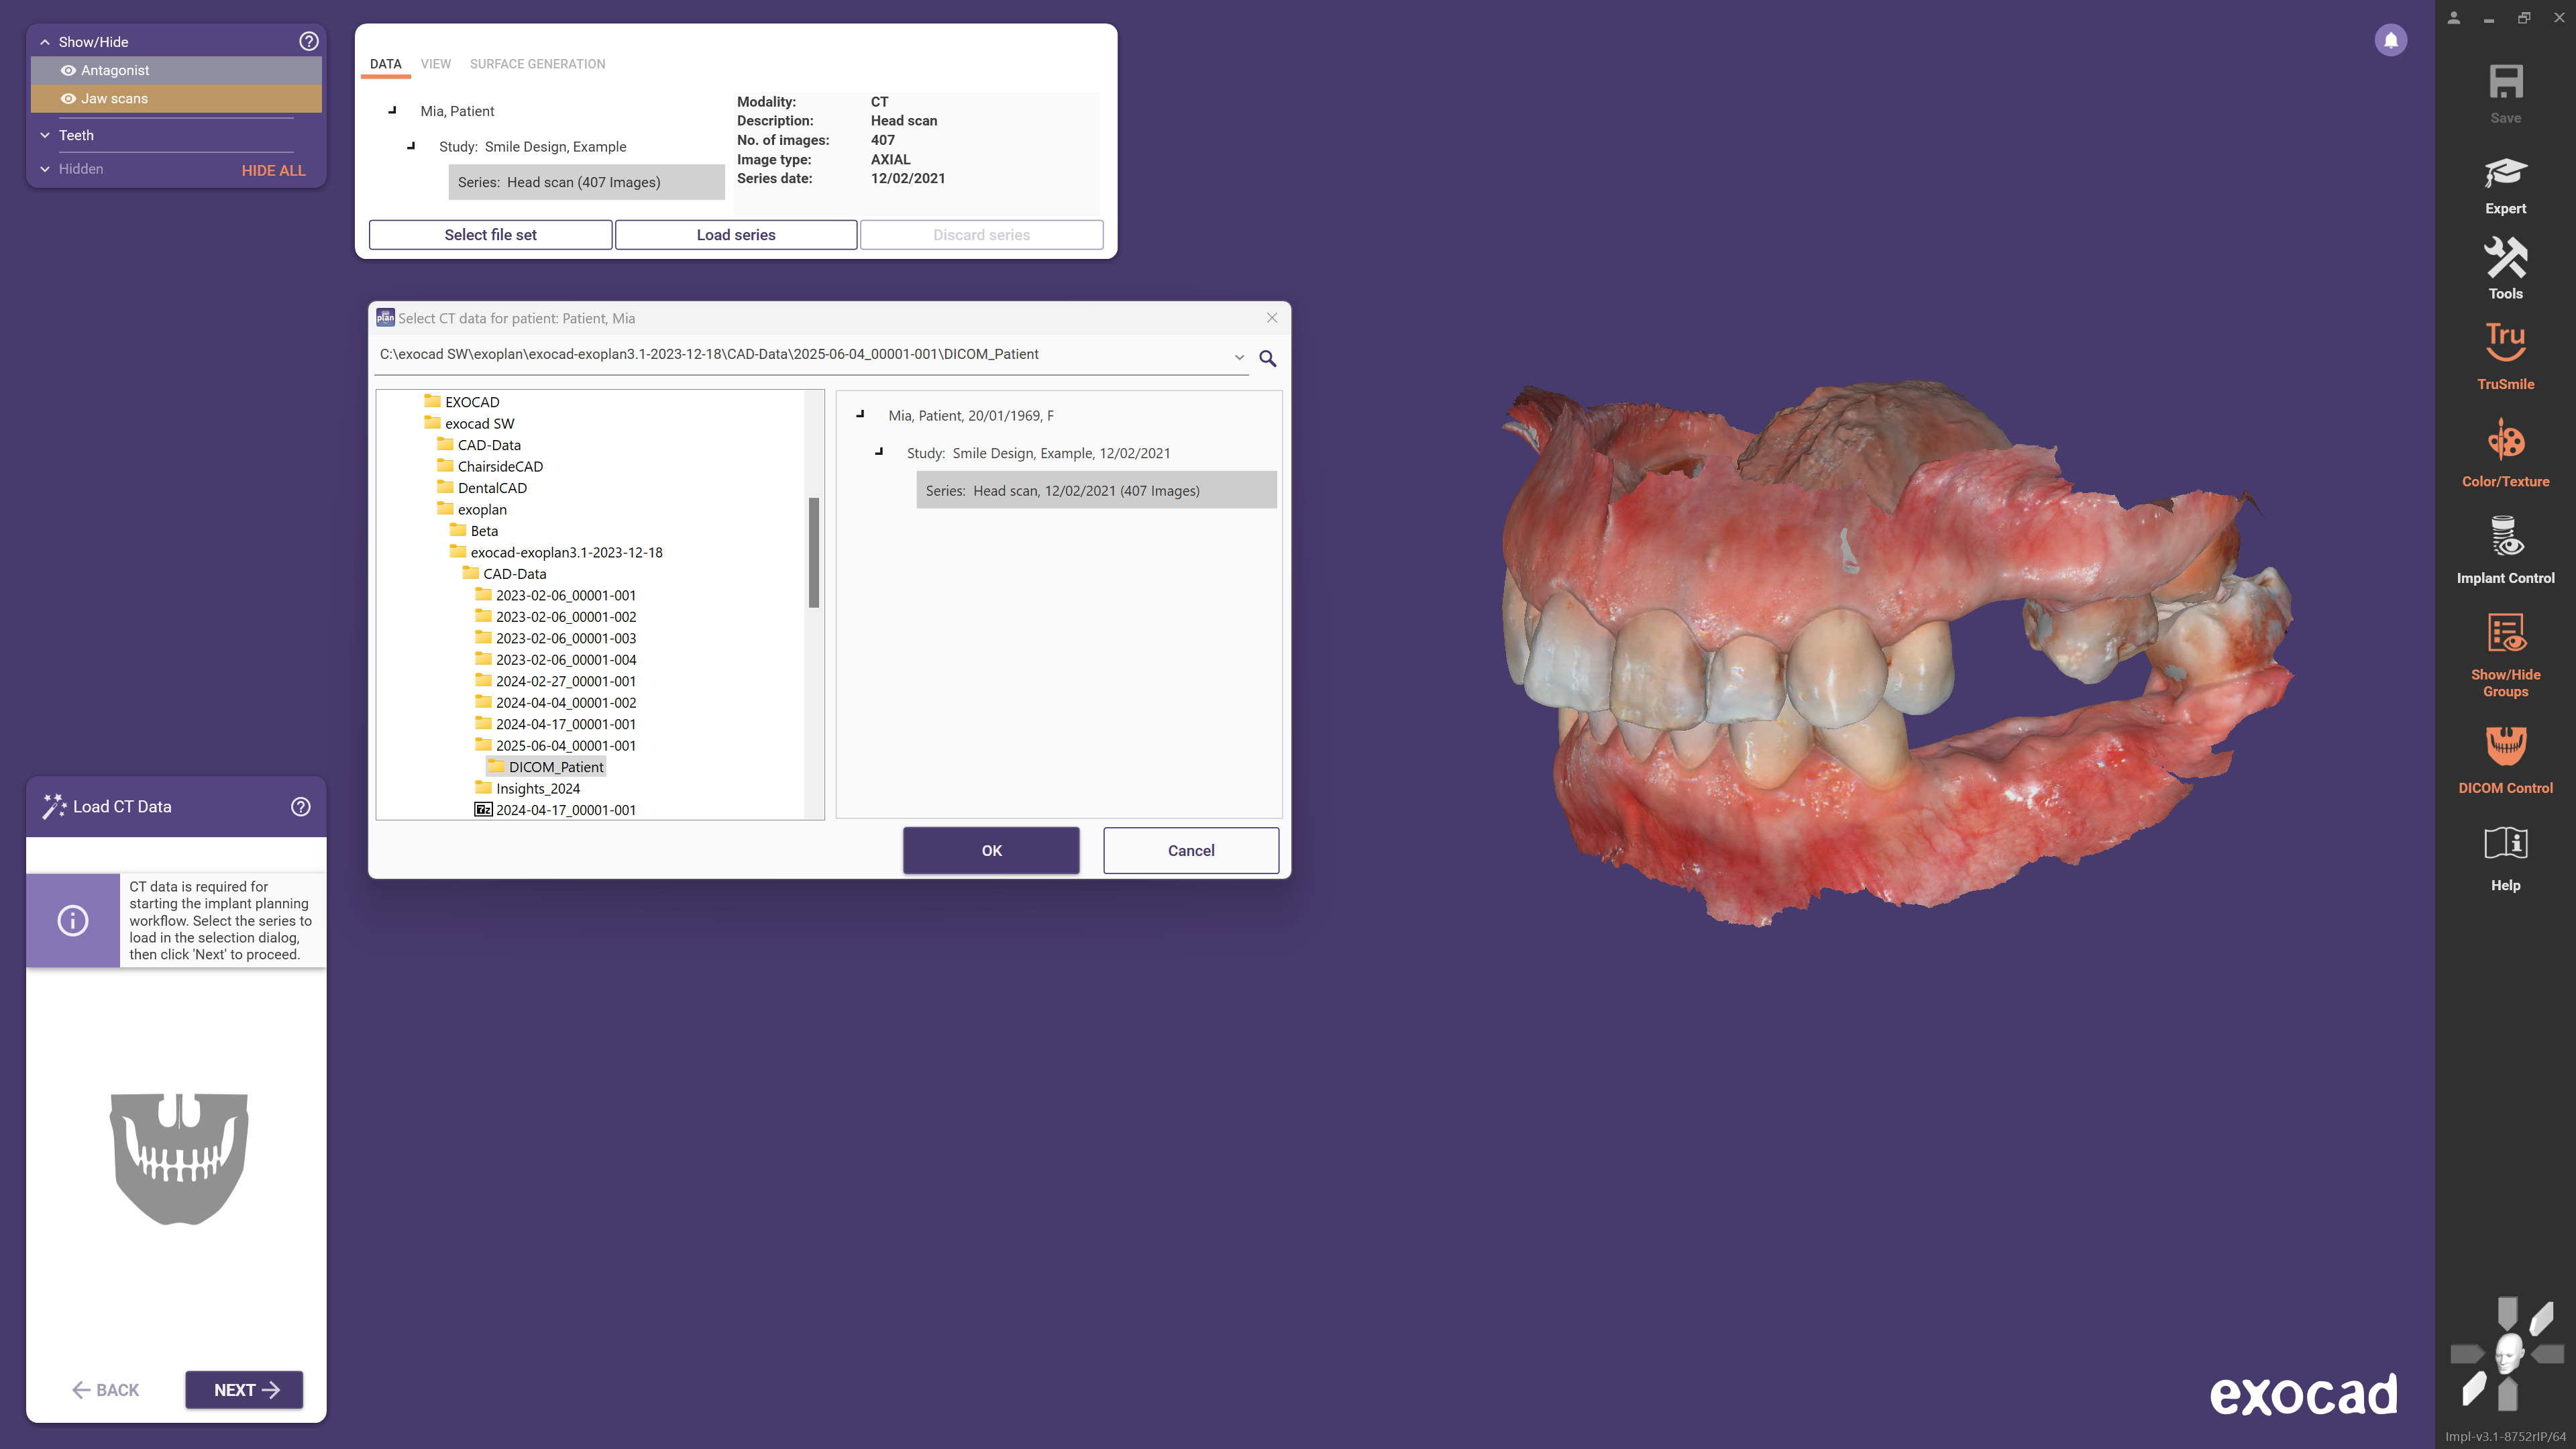Open Implant Control panel
The height and width of the screenshot is (1449, 2576).
point(2504,549)
